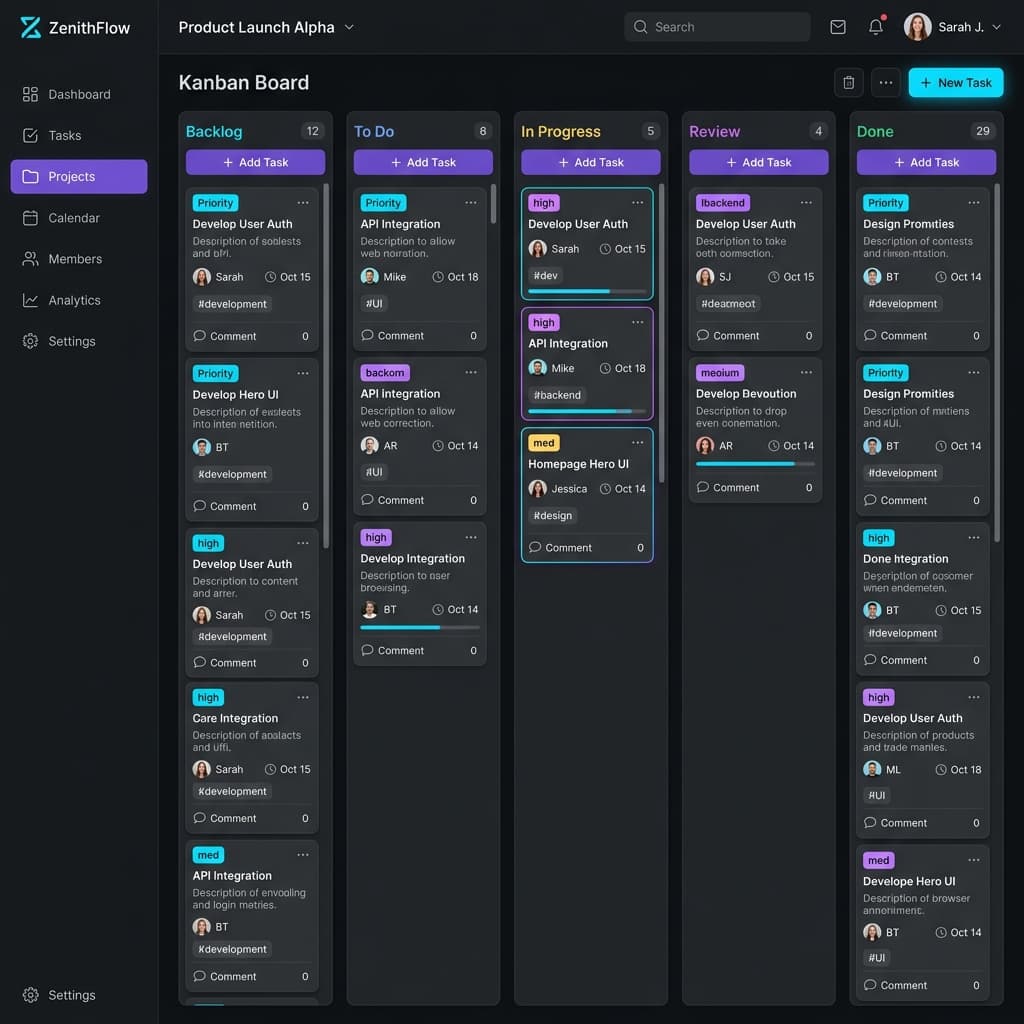Open menu on Develop Bevoution card
Image resolution: width=1024 pixels, height=1024 pixels.
tap(807, 372)
